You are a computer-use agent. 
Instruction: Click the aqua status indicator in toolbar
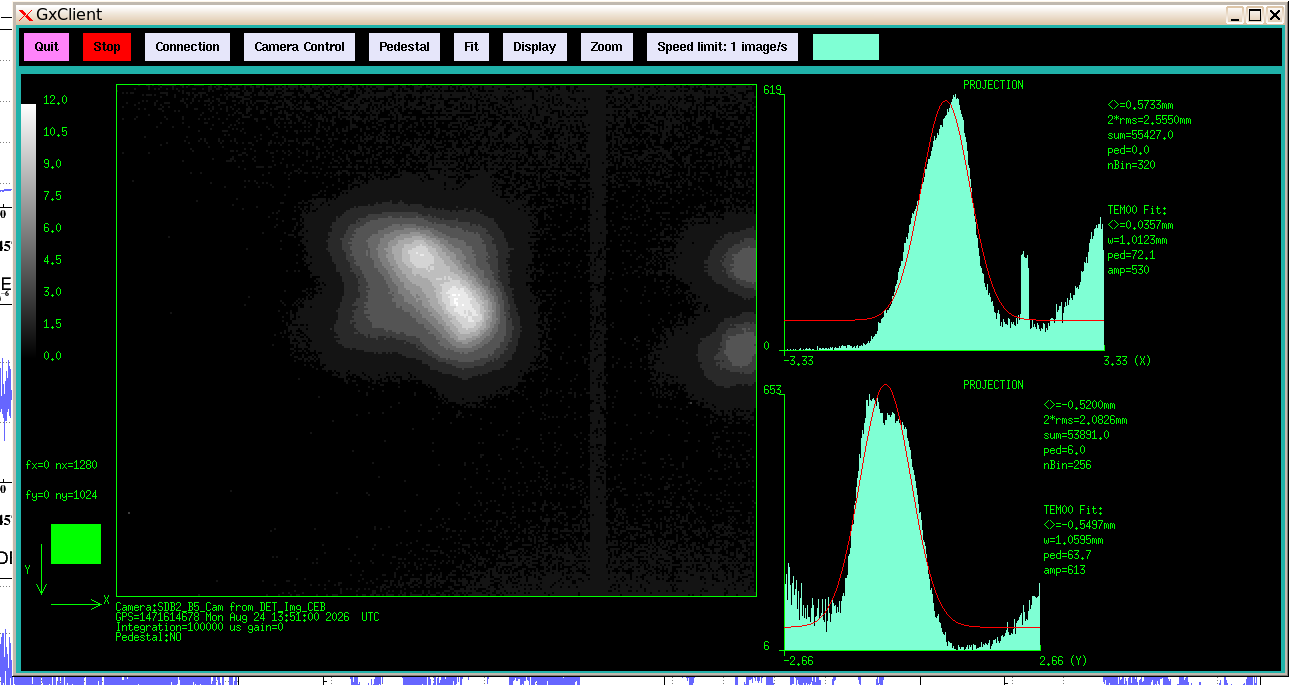click(846, 47)
